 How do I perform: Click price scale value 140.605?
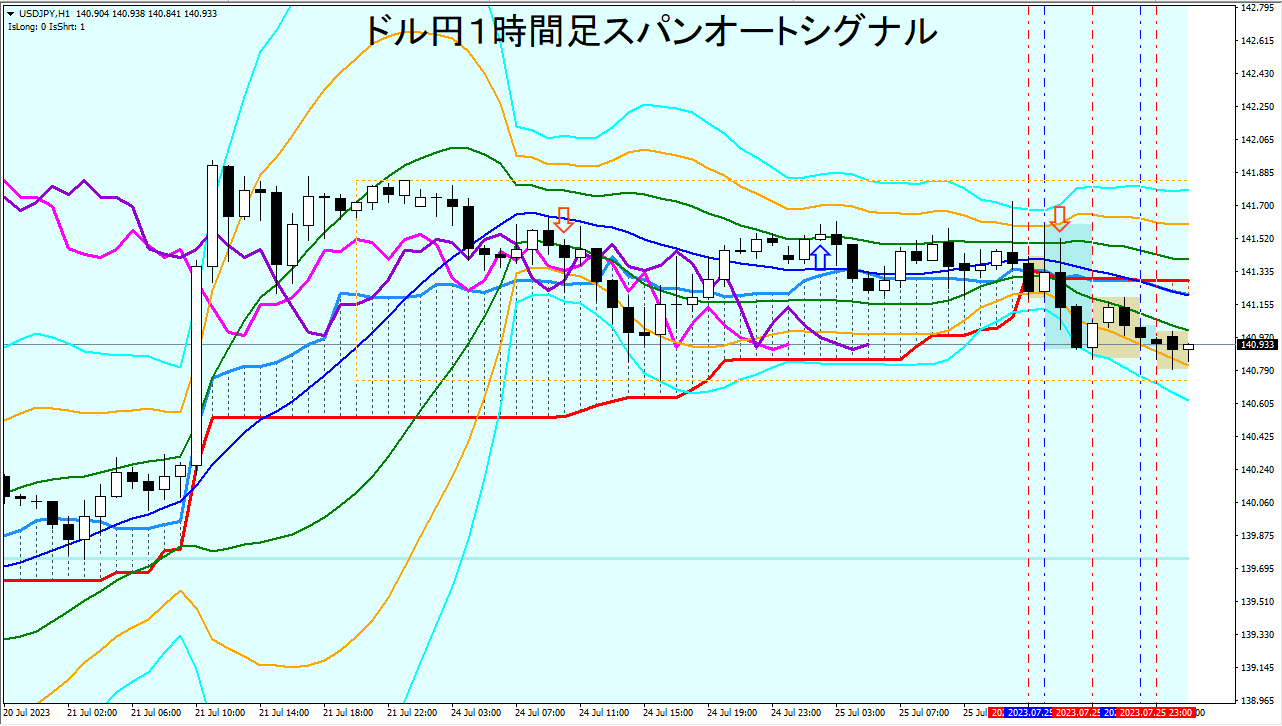[1257, 404]
